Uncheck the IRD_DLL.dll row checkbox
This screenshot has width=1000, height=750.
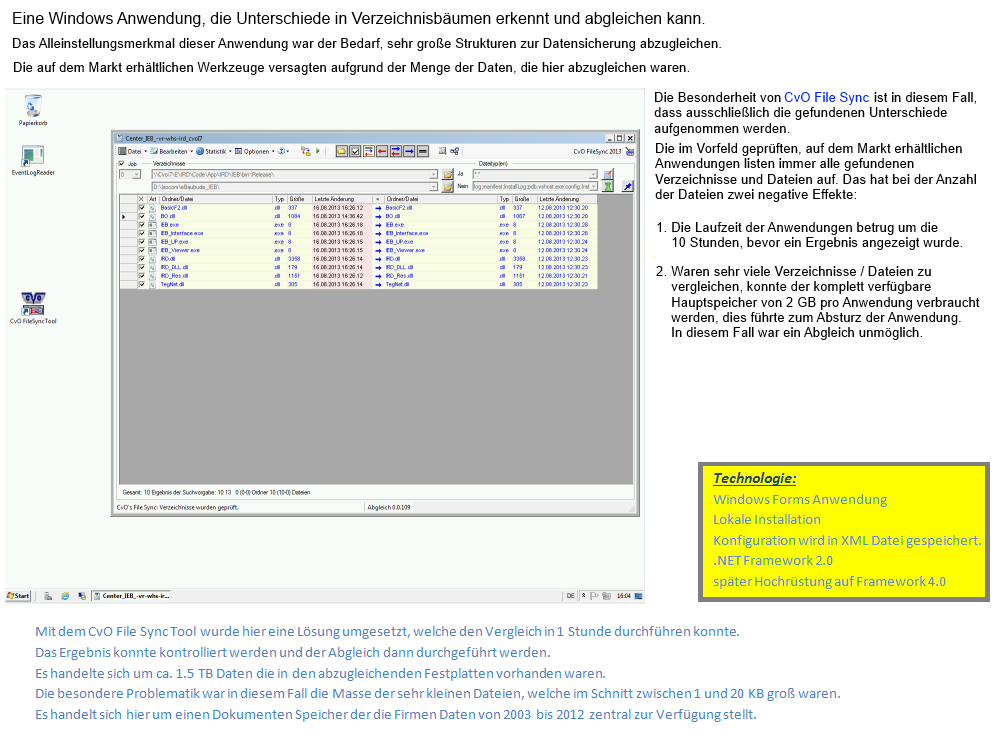[142, 267]
